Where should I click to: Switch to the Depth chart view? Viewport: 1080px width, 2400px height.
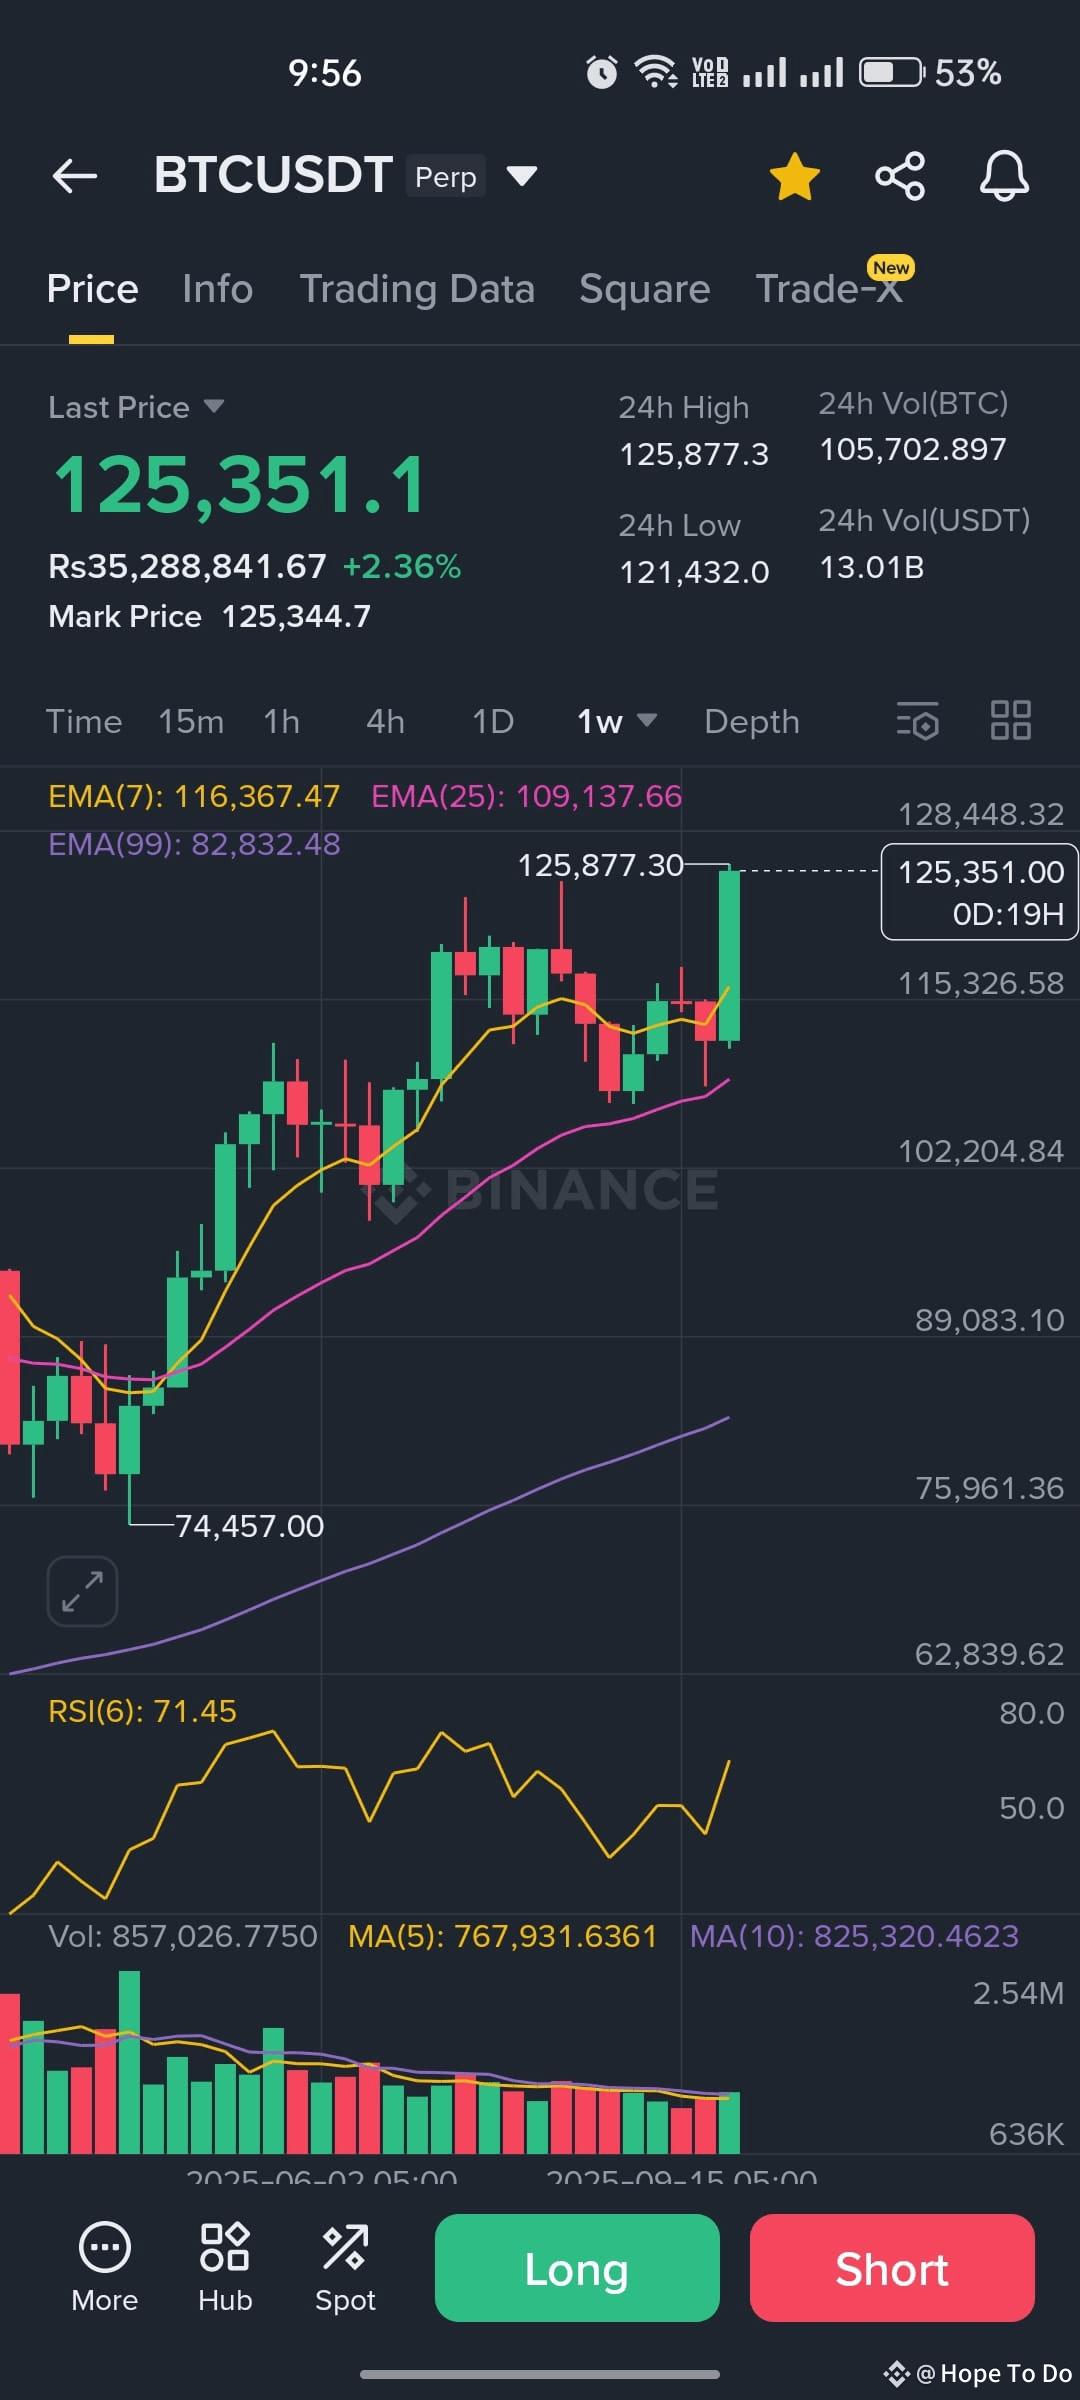(x=752, y=721)
